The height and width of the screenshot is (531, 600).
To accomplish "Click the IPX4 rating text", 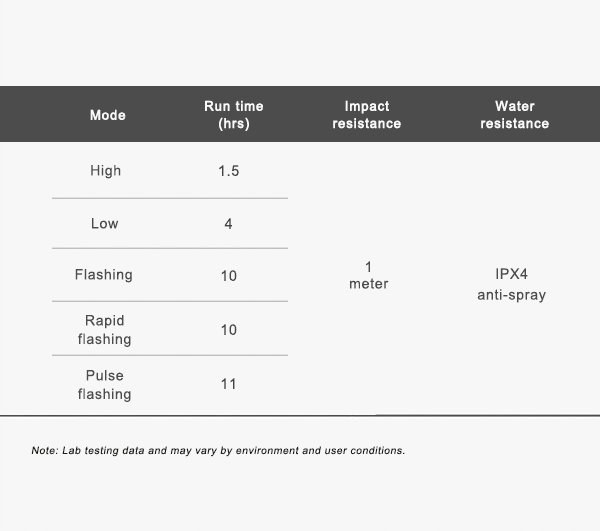I will click(511, 274).
